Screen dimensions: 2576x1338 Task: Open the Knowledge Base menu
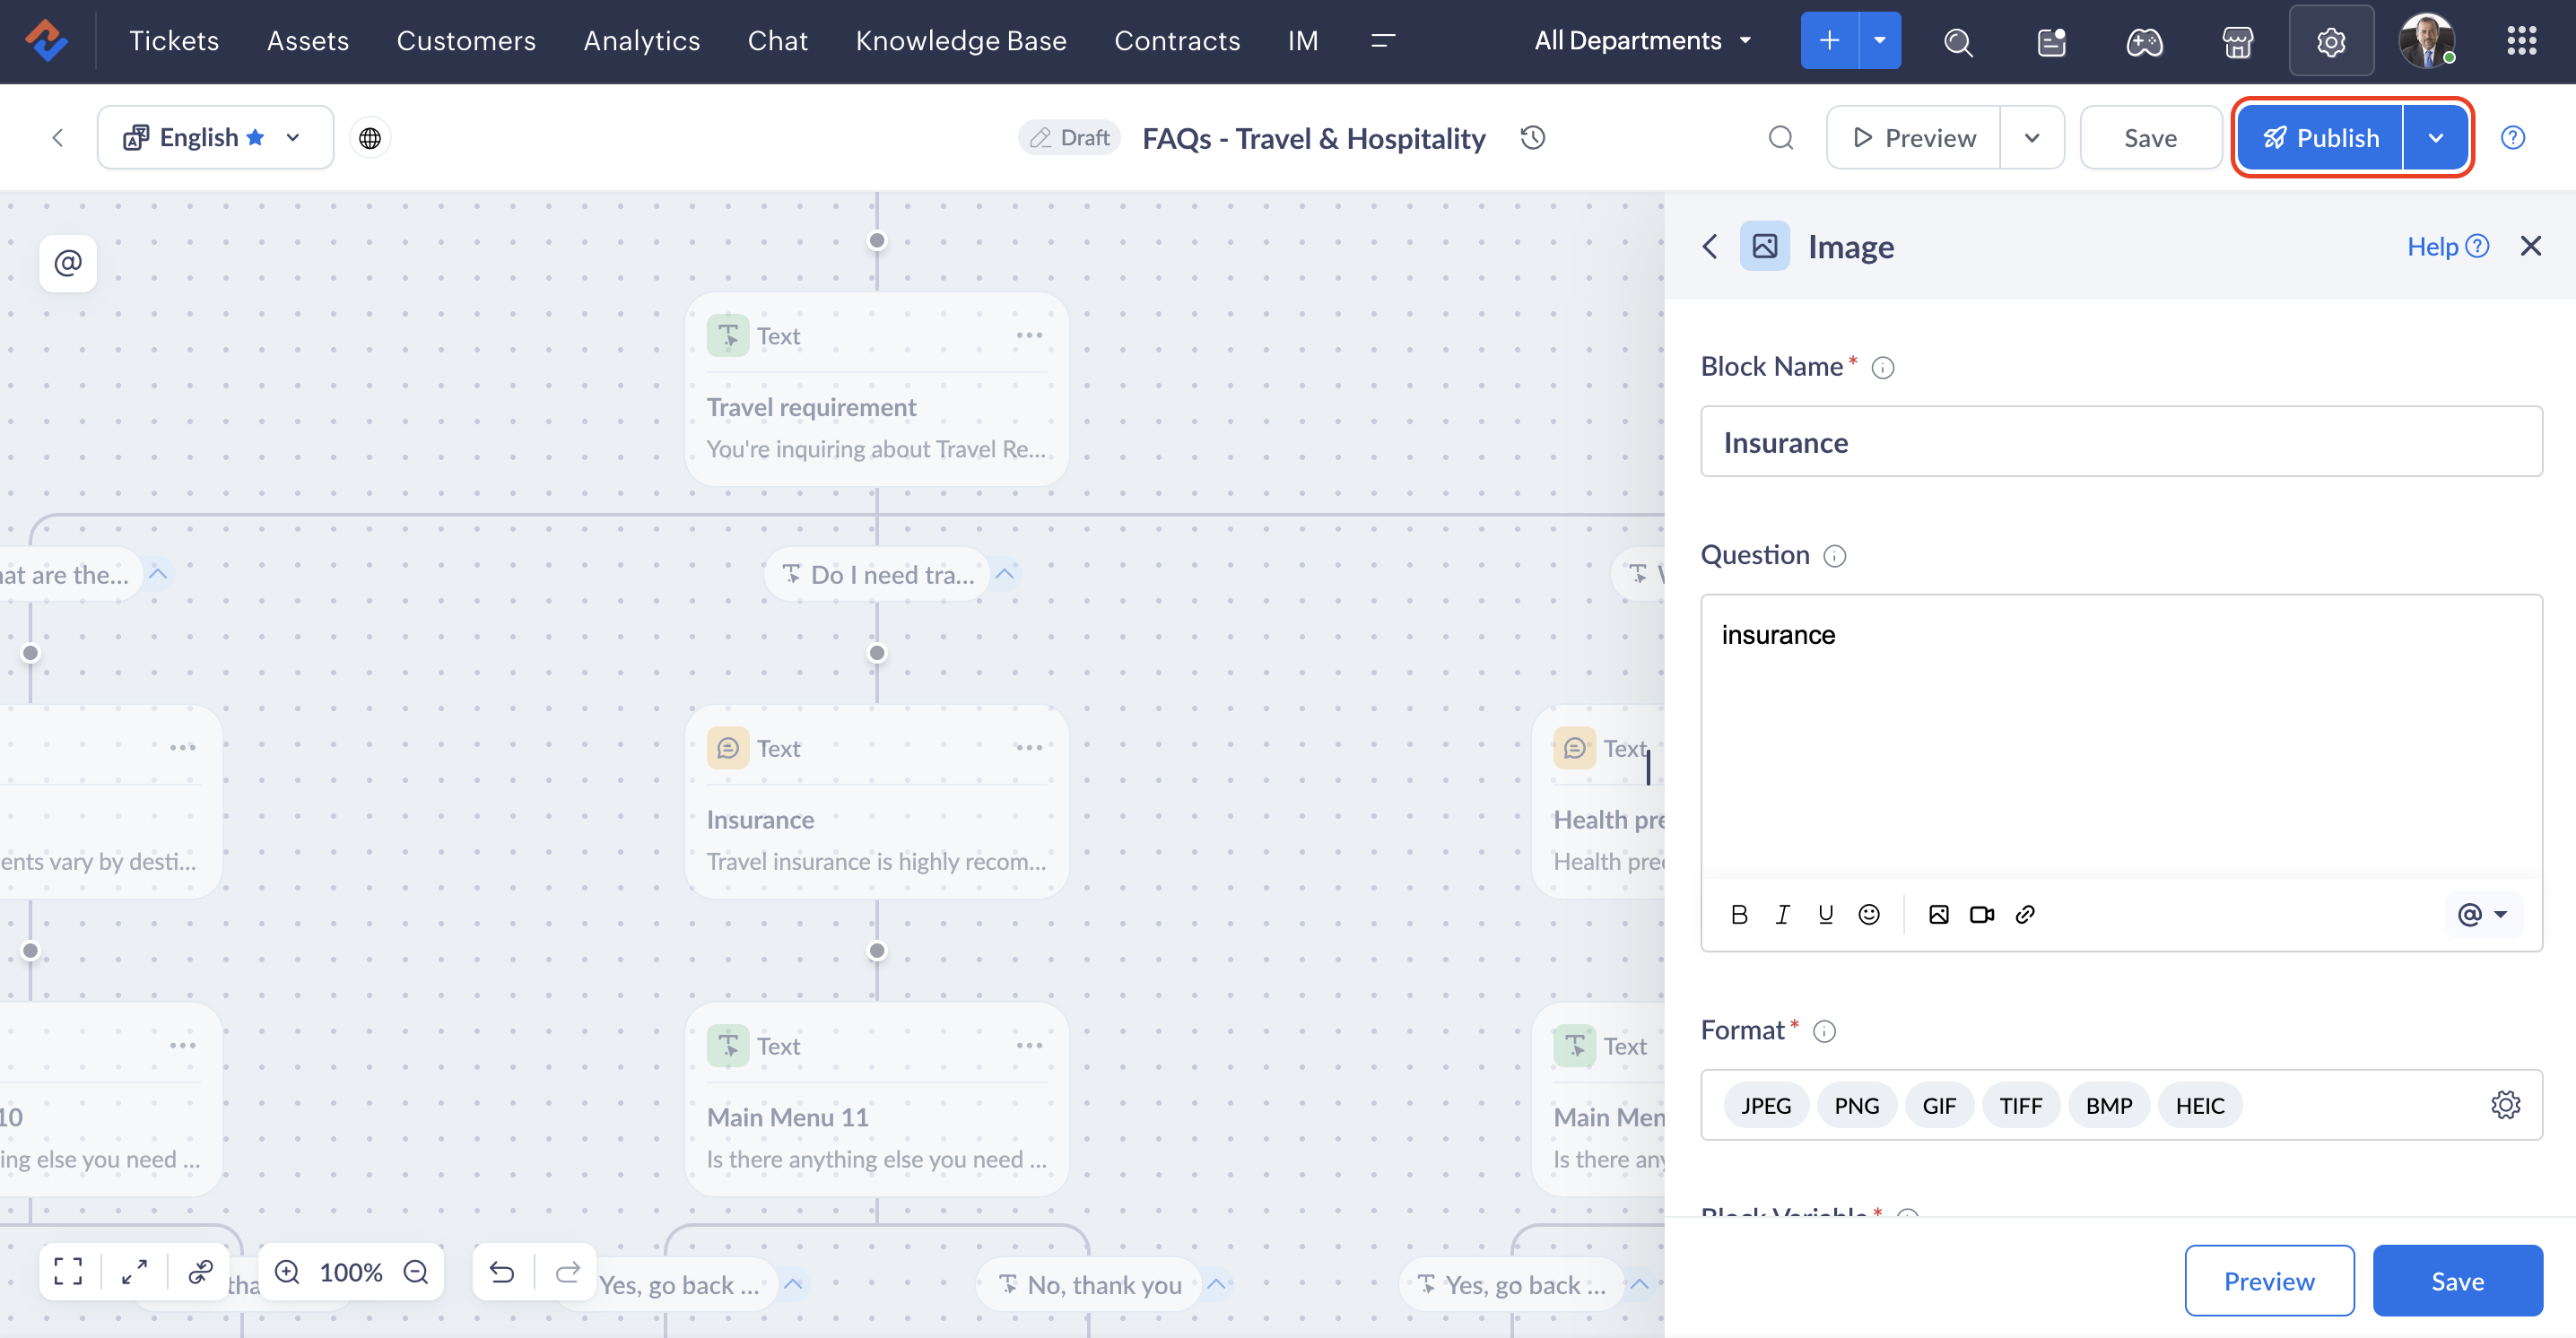[960, 41]
